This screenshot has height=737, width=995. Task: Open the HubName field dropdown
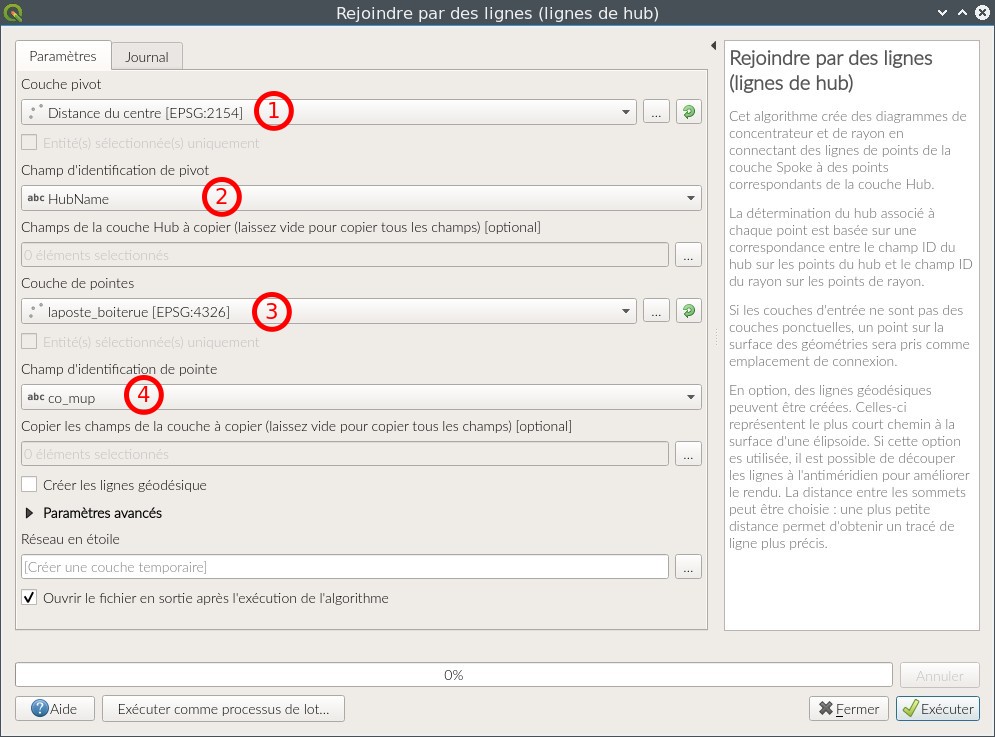[360, 198]
